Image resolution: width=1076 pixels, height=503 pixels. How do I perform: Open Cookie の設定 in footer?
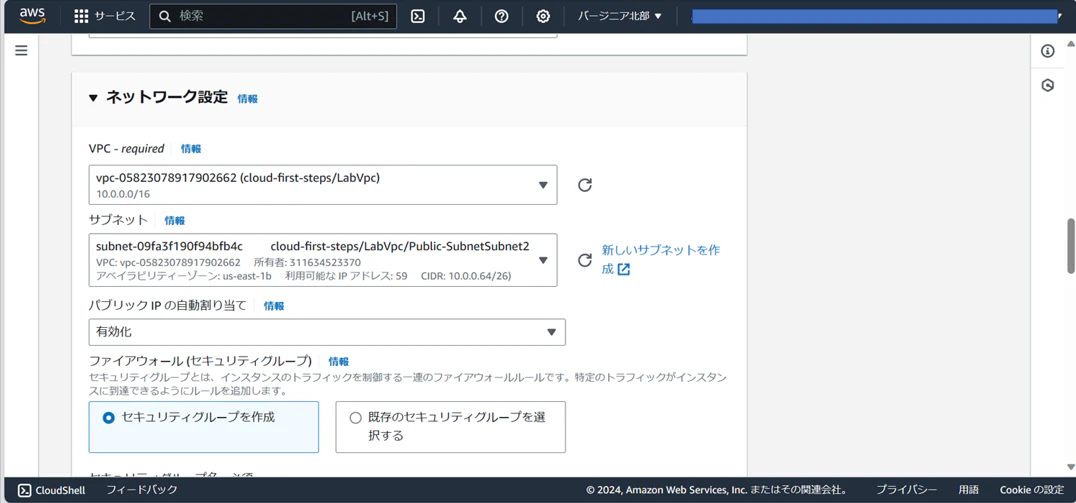click(1032, 490)
